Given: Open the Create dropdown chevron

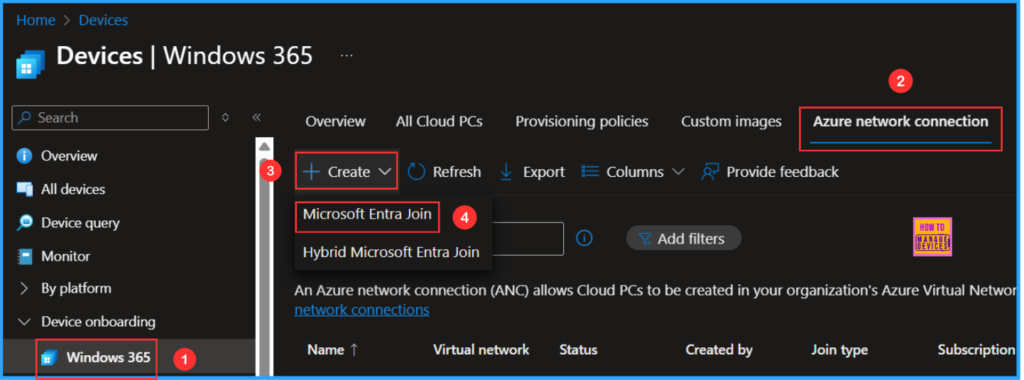Looking at the screenshot, I should coord(385,172).
